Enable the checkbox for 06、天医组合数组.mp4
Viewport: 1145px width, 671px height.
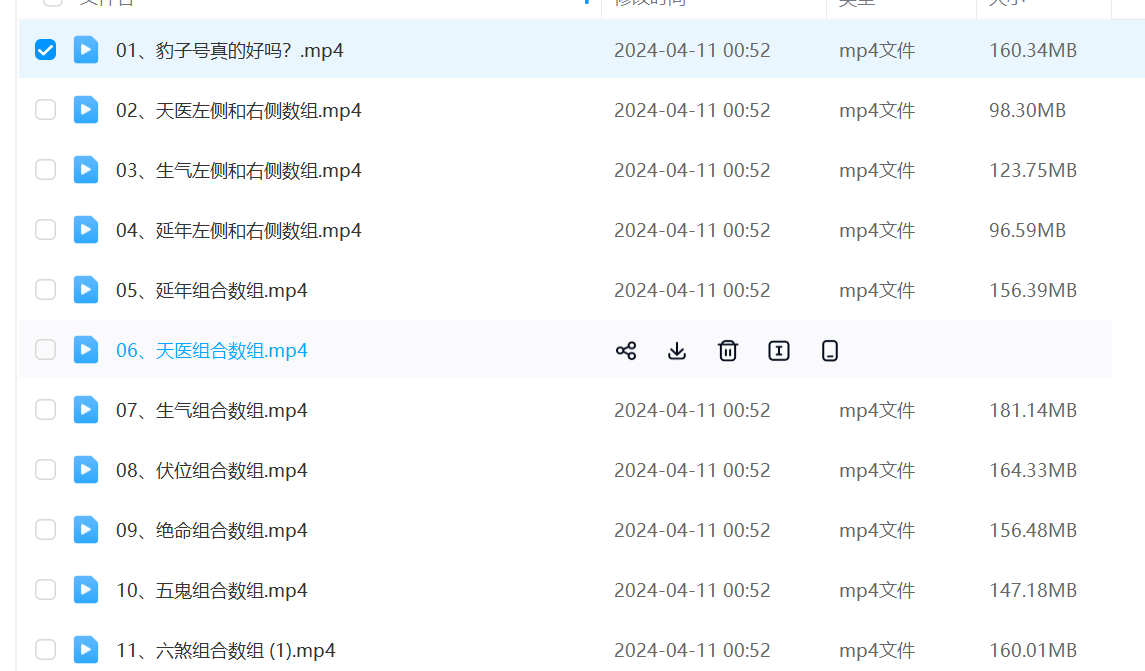pos(45,350)
